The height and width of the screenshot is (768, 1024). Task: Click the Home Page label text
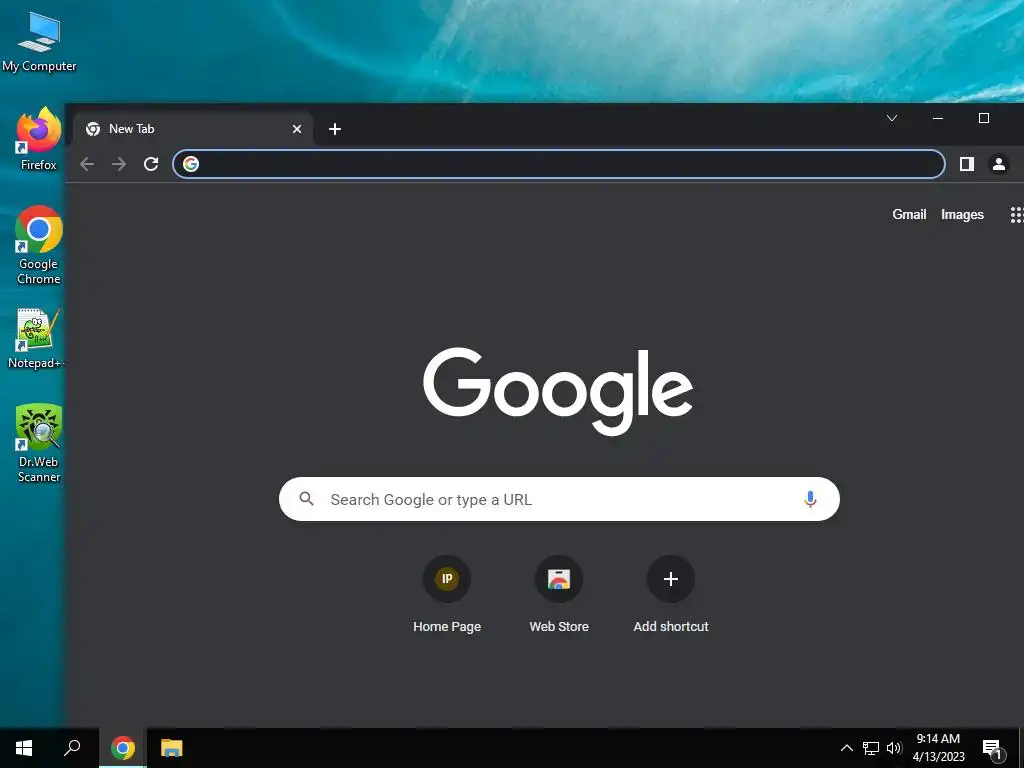pyautogui.click(x=447, y=626)
